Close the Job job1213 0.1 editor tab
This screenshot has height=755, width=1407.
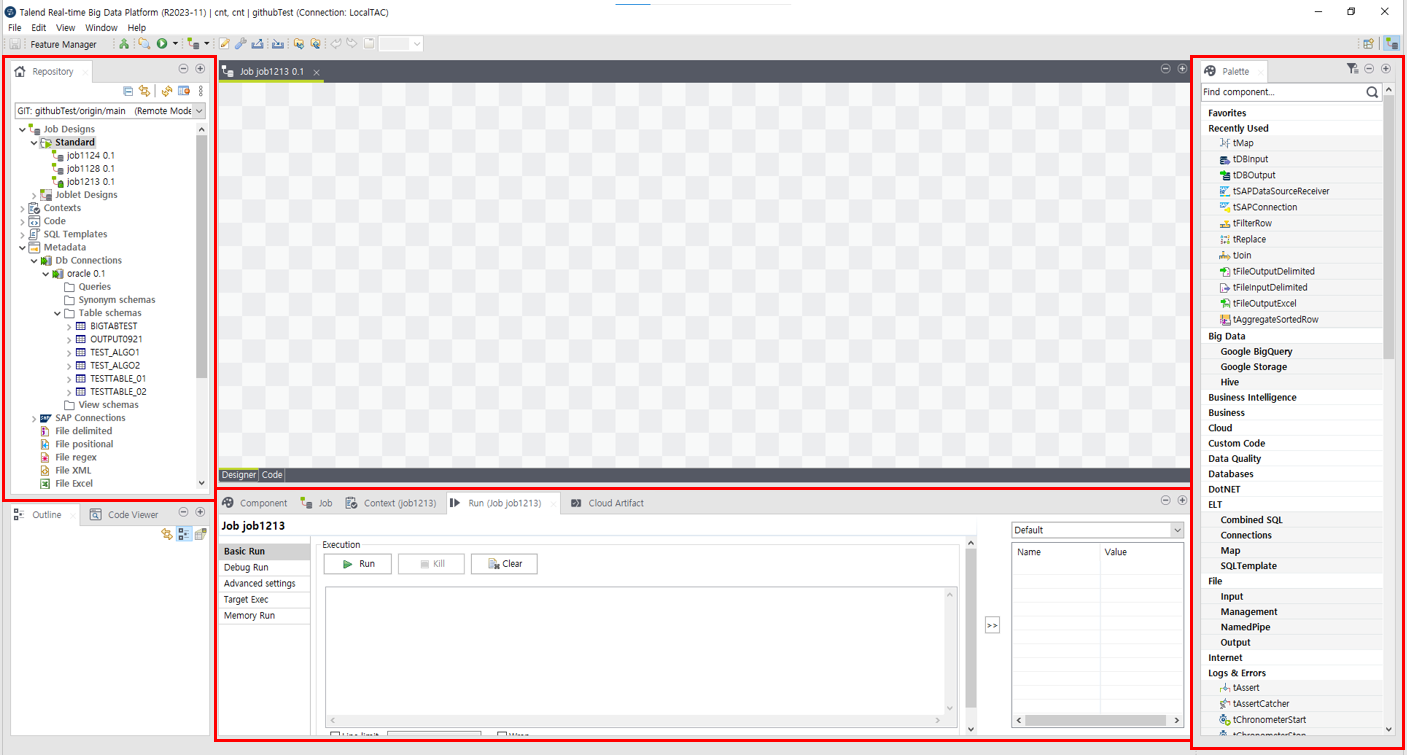click(x=316, y=73)
